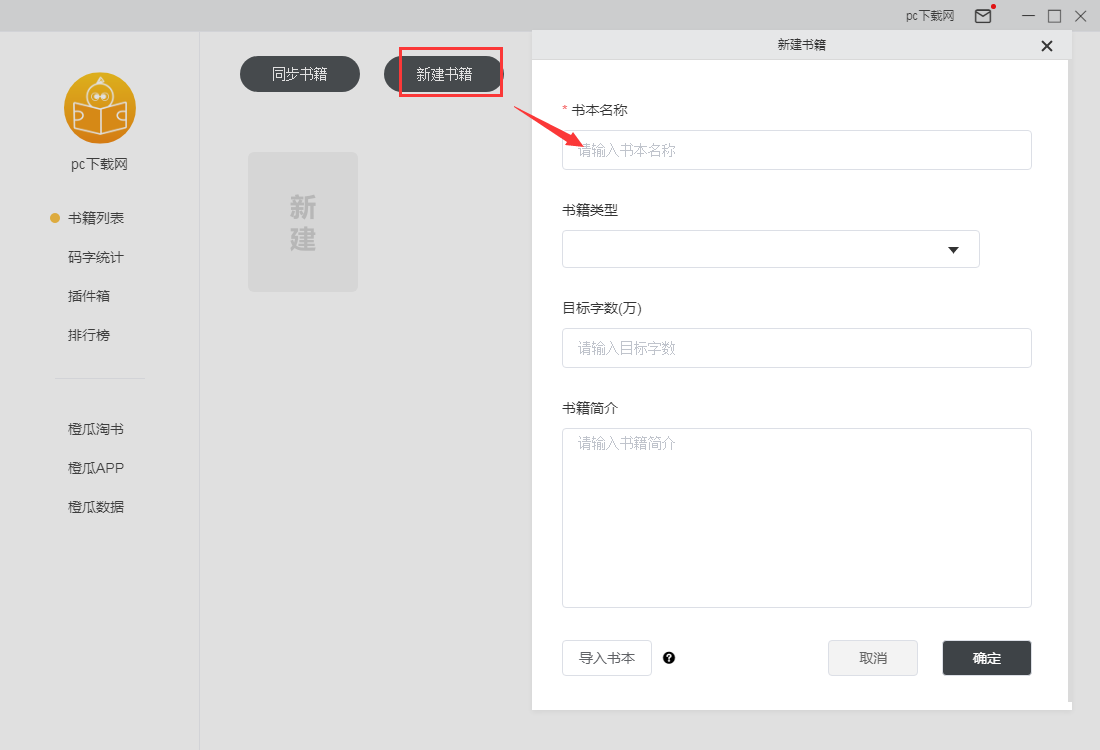Click the 新建书籍 button
The image size is (1100, 750).
click(444, 74)
